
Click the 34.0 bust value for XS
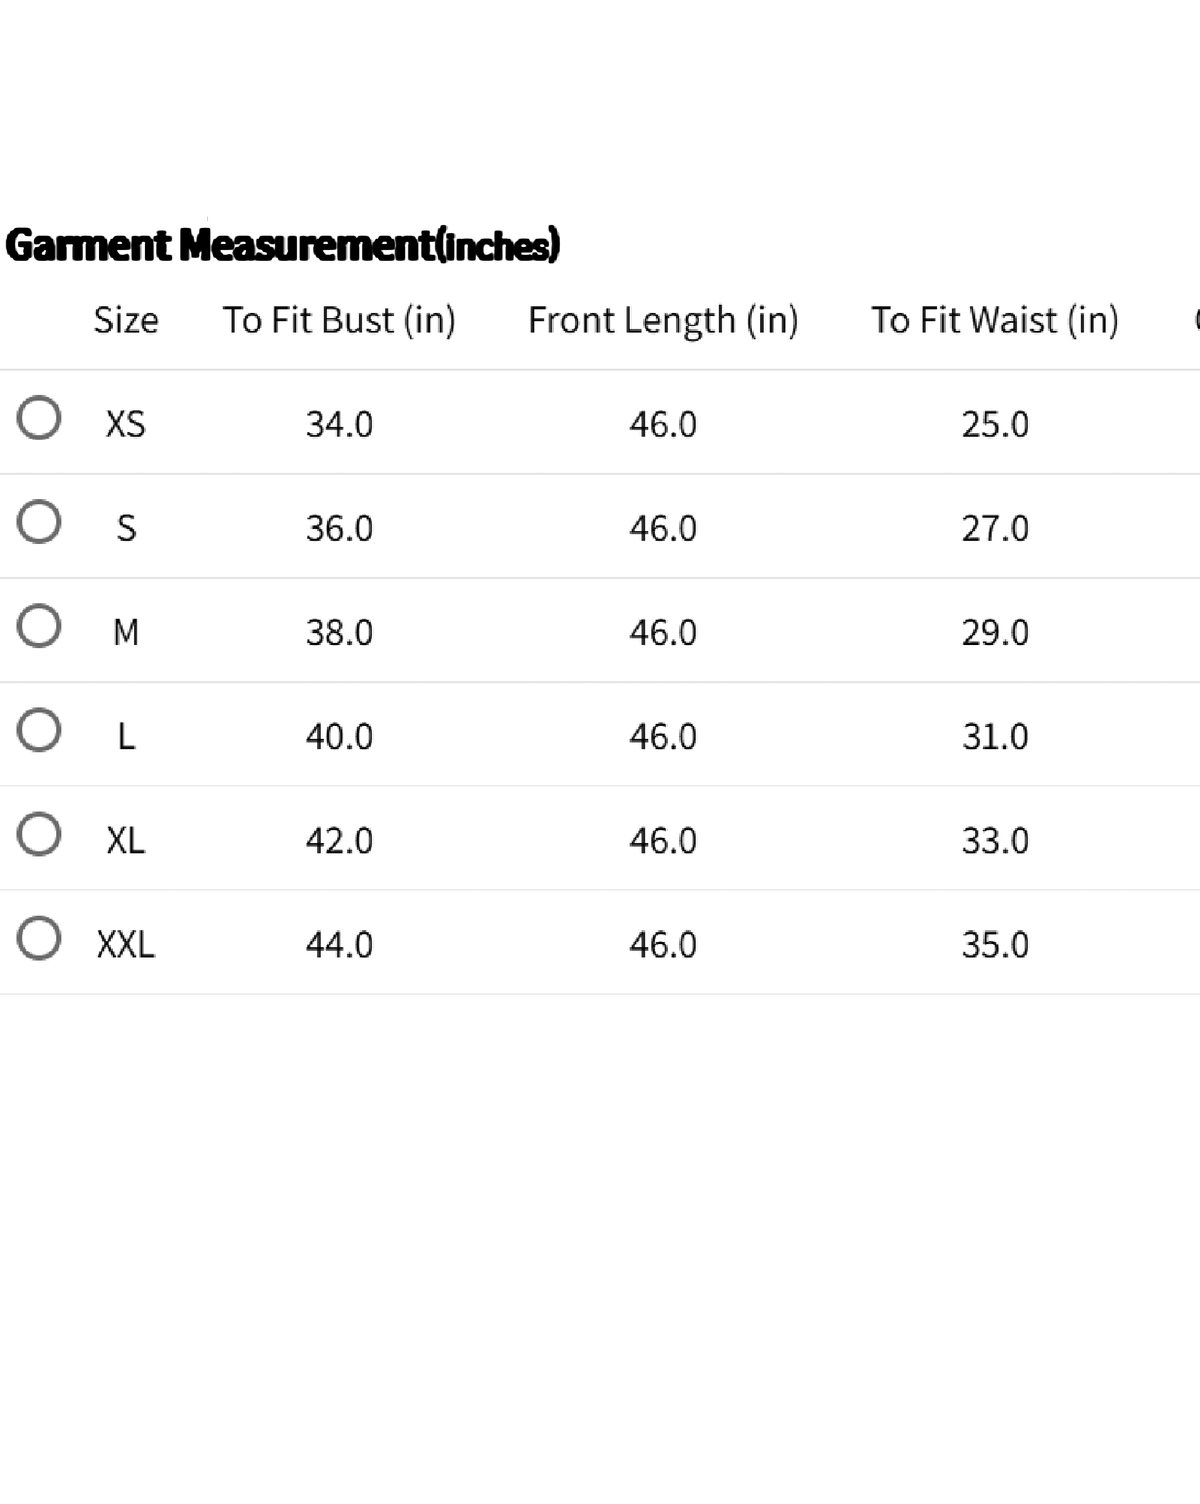(339, 424)
